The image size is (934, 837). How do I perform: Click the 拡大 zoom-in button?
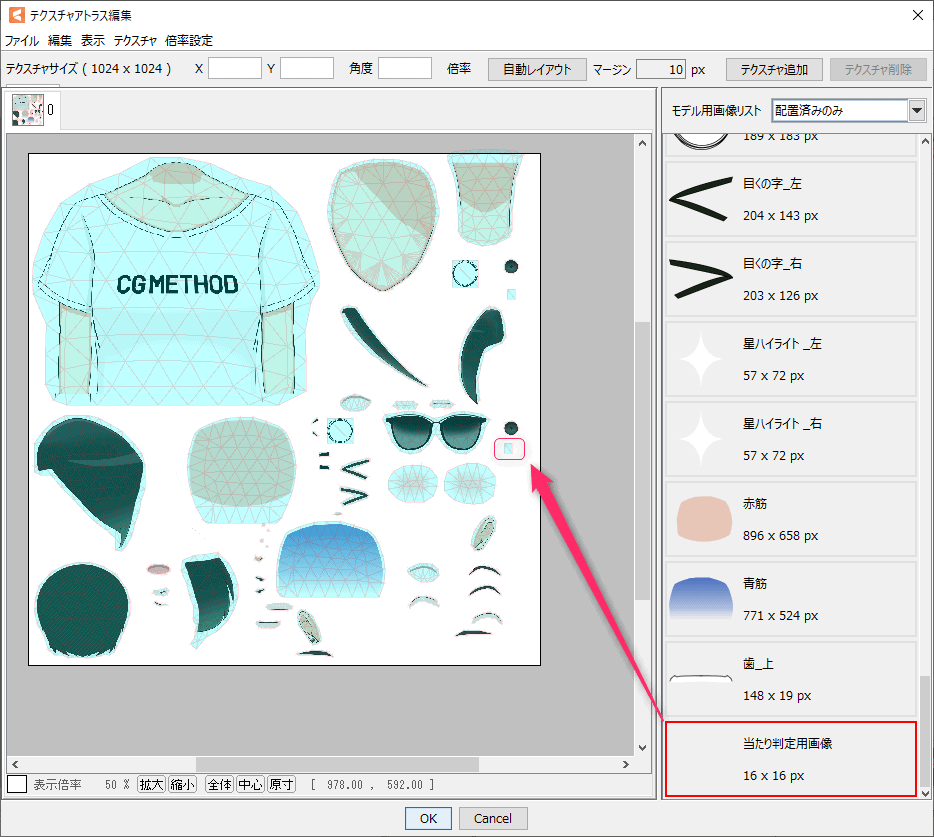point(151,785)
